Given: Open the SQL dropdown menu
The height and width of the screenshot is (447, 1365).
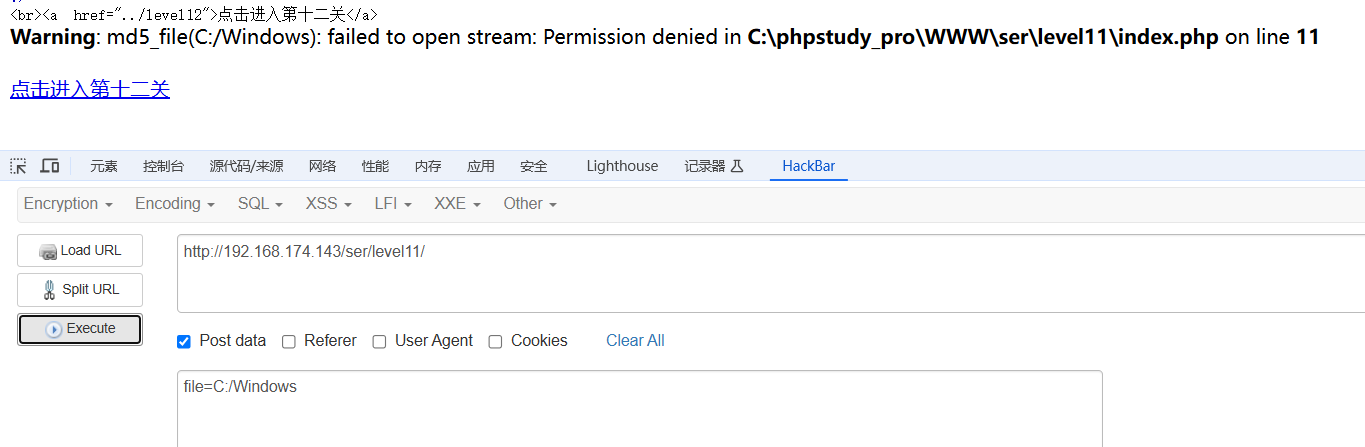Looking at the screenshot, I should (260, 204).
